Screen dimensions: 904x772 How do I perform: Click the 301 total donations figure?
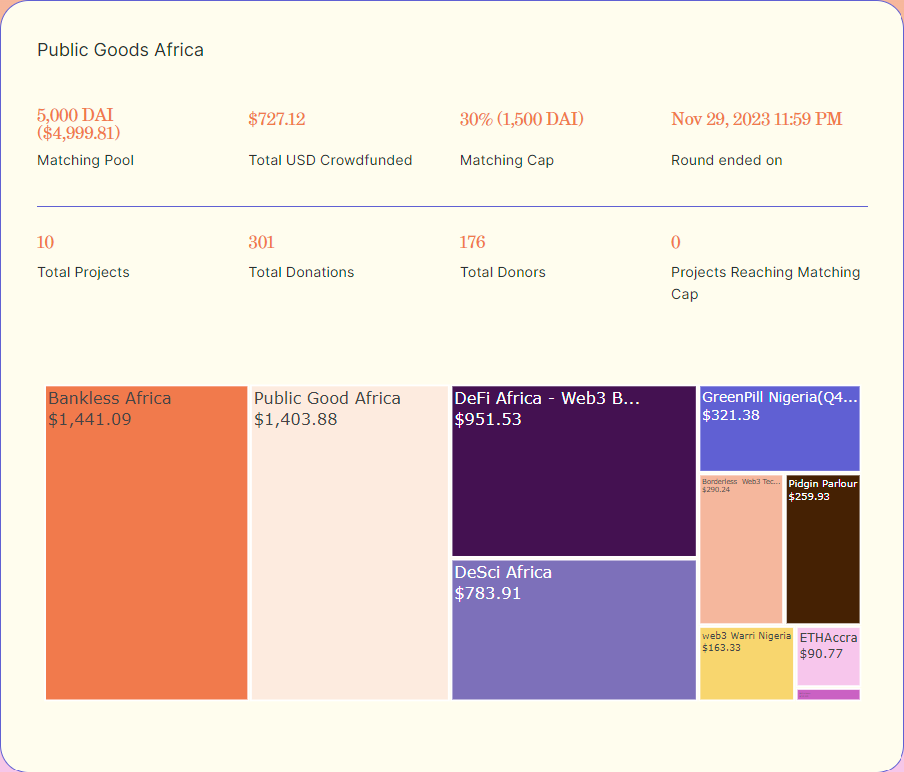coord(261,242)
